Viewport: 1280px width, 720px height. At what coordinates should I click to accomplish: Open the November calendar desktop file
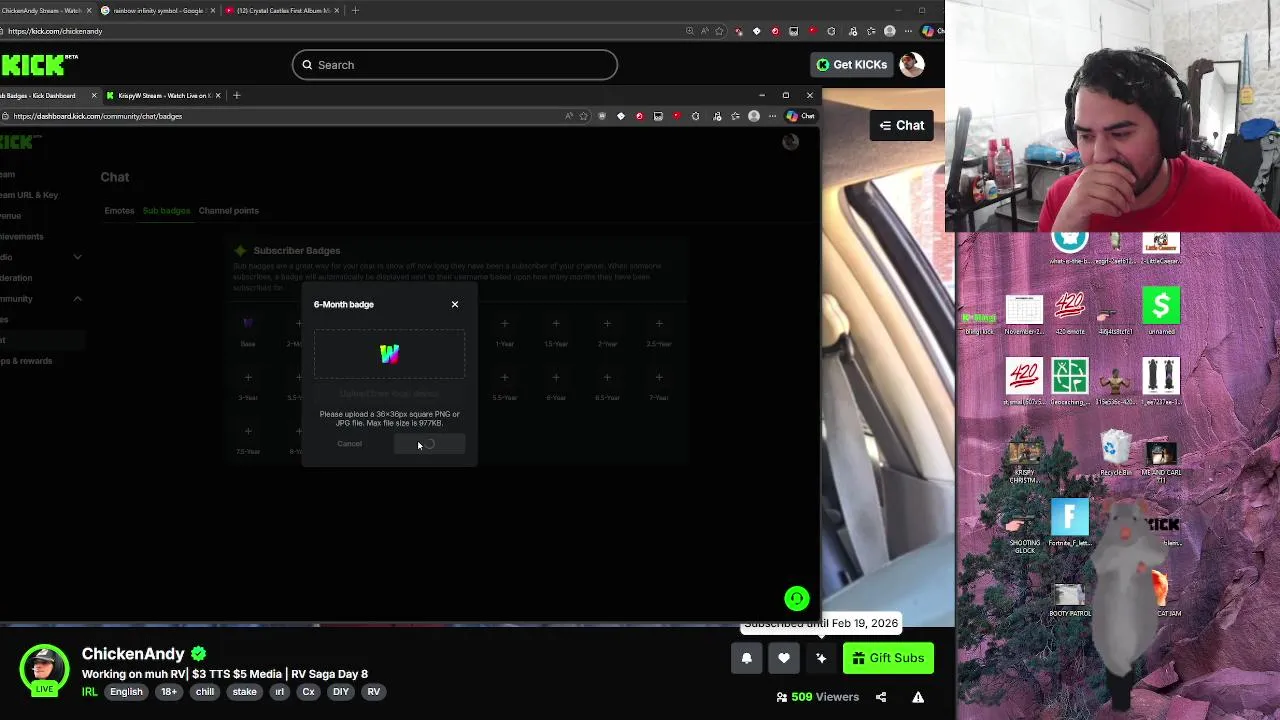1024,316
